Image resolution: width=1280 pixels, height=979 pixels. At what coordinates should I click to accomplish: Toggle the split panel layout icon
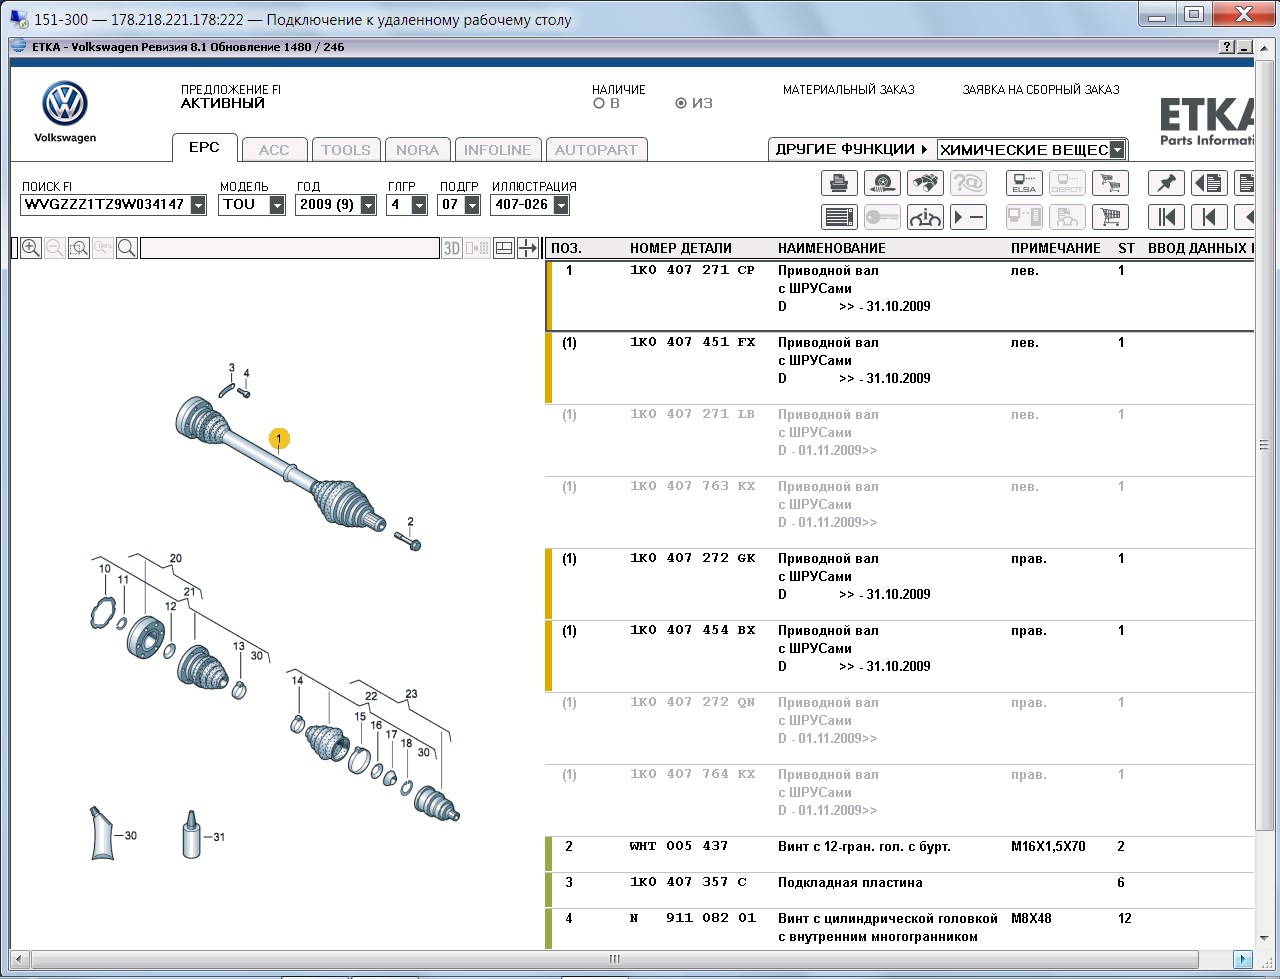click(x=504, y=248)
